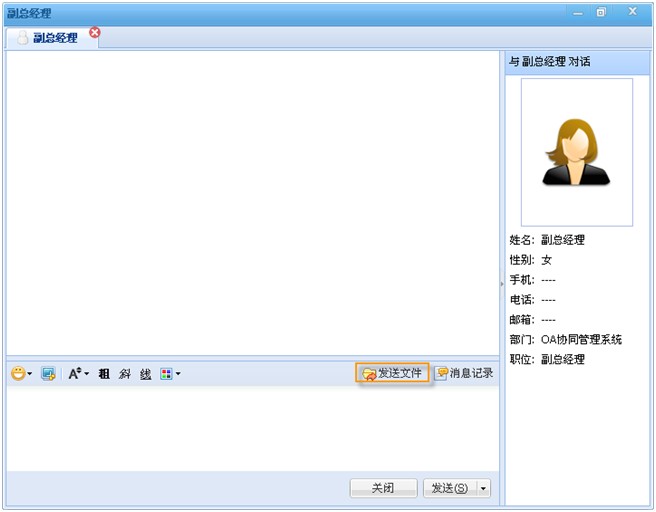Minimize the chat window

pos(578,13)
